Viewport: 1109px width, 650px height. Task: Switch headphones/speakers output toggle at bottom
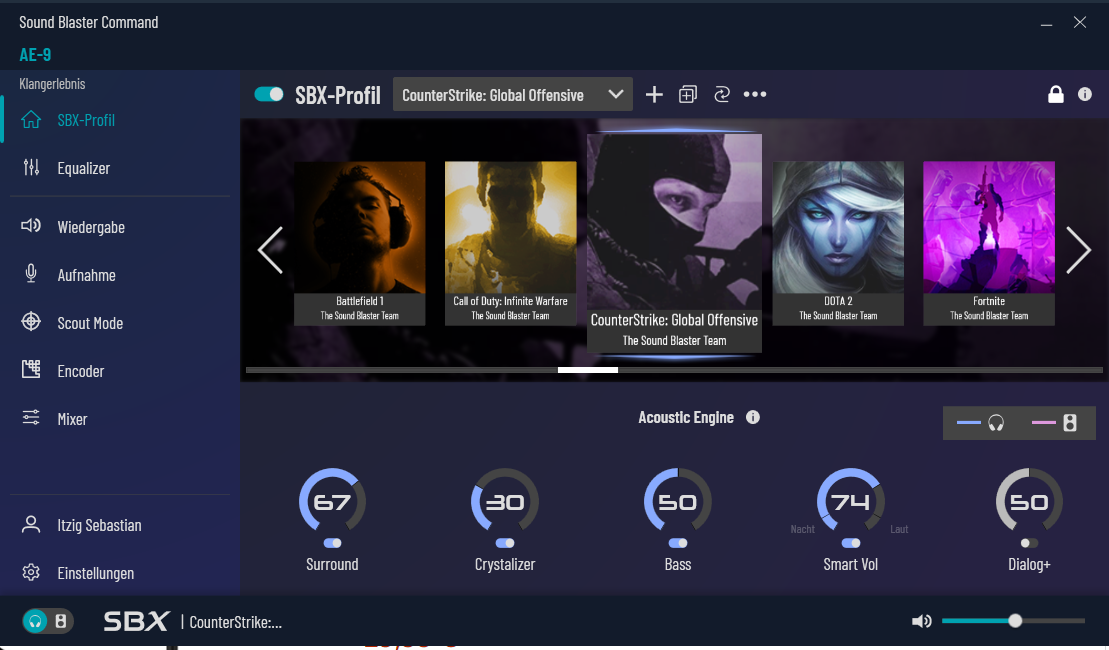pos(48,621)
